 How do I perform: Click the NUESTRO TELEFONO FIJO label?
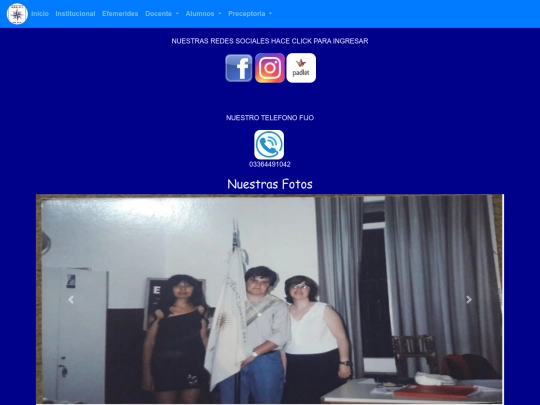point(270,118)
